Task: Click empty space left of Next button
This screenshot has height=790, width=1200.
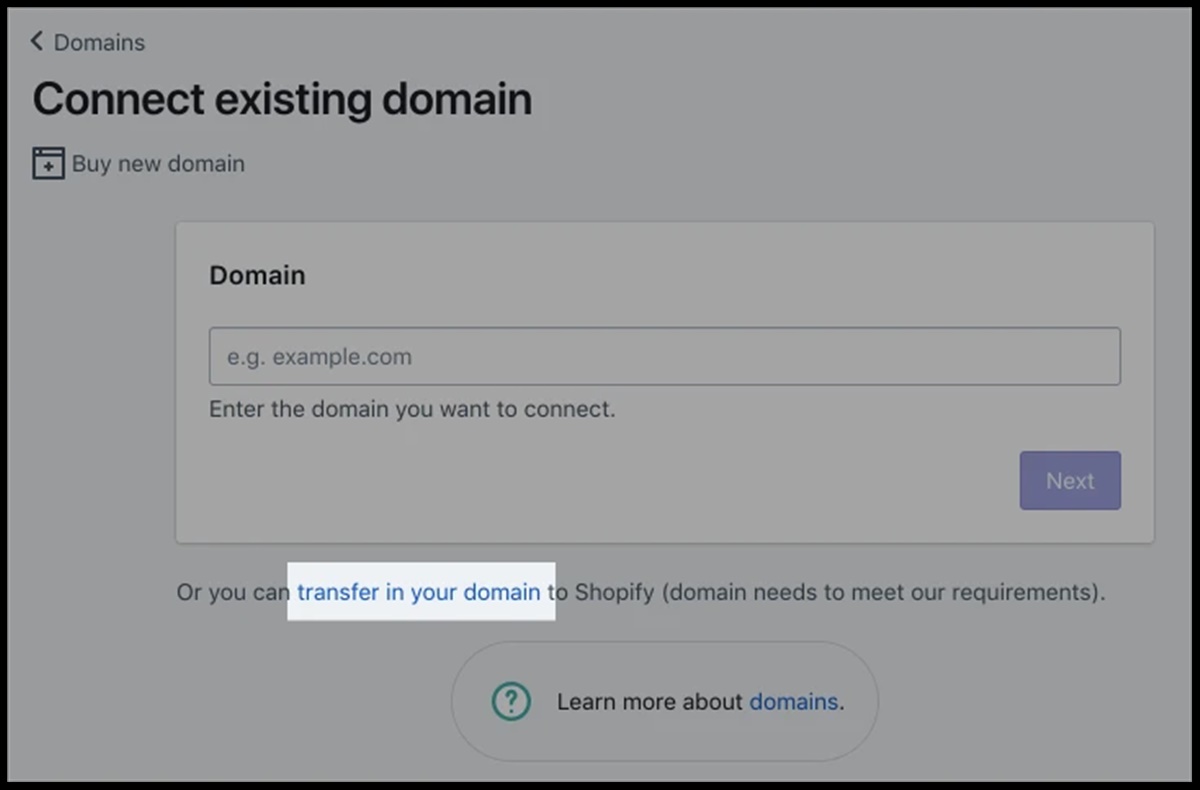Action: coord(600,481)
